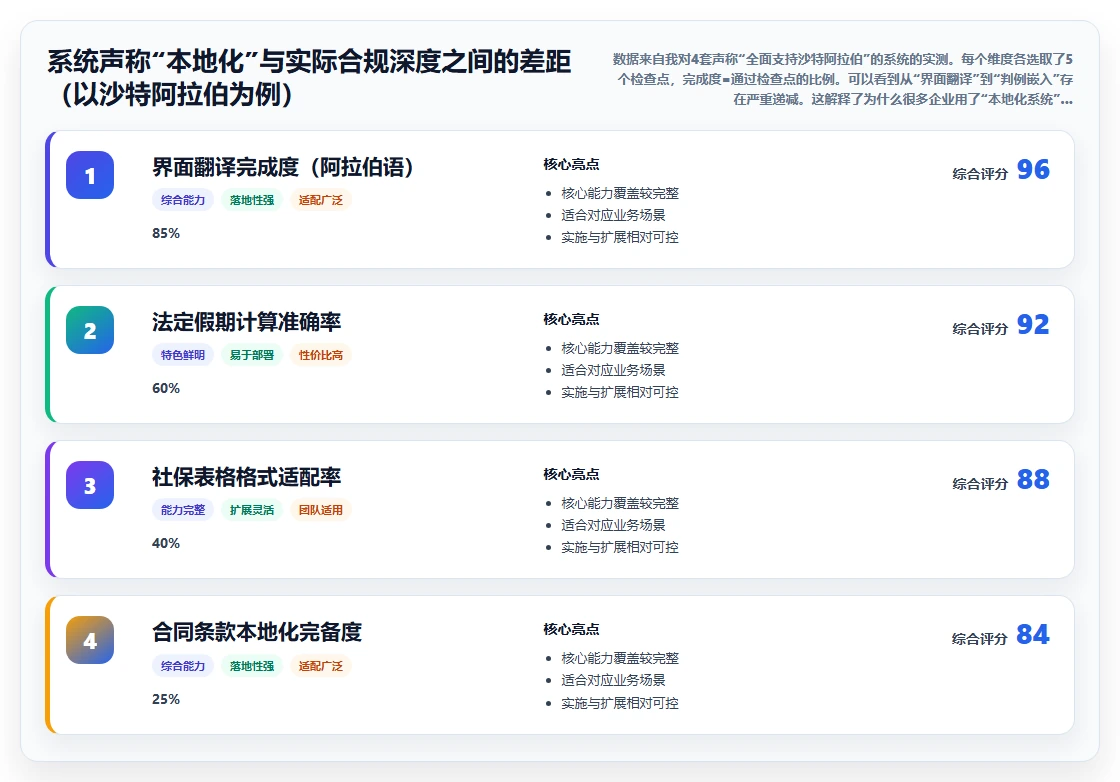
Task: Click the 易于部署 tag
Action: [251, 355]
